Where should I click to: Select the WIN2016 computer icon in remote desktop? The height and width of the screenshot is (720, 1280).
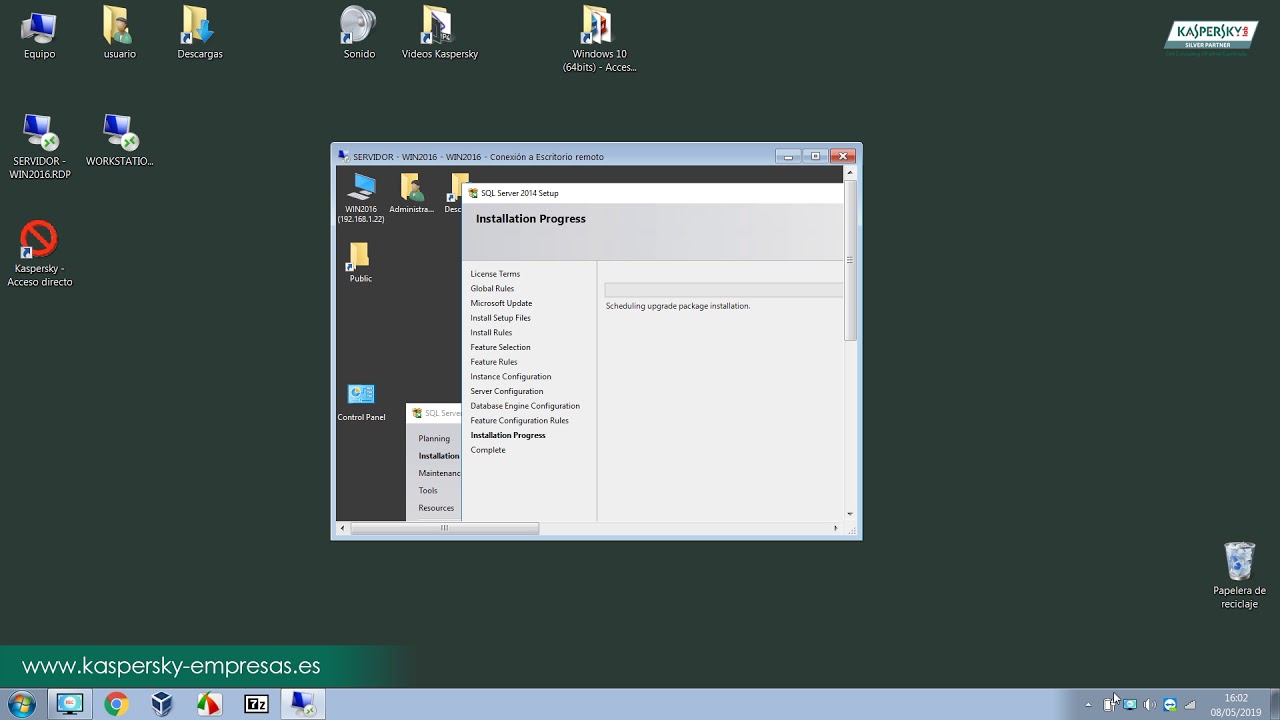(x=360, y=197)
